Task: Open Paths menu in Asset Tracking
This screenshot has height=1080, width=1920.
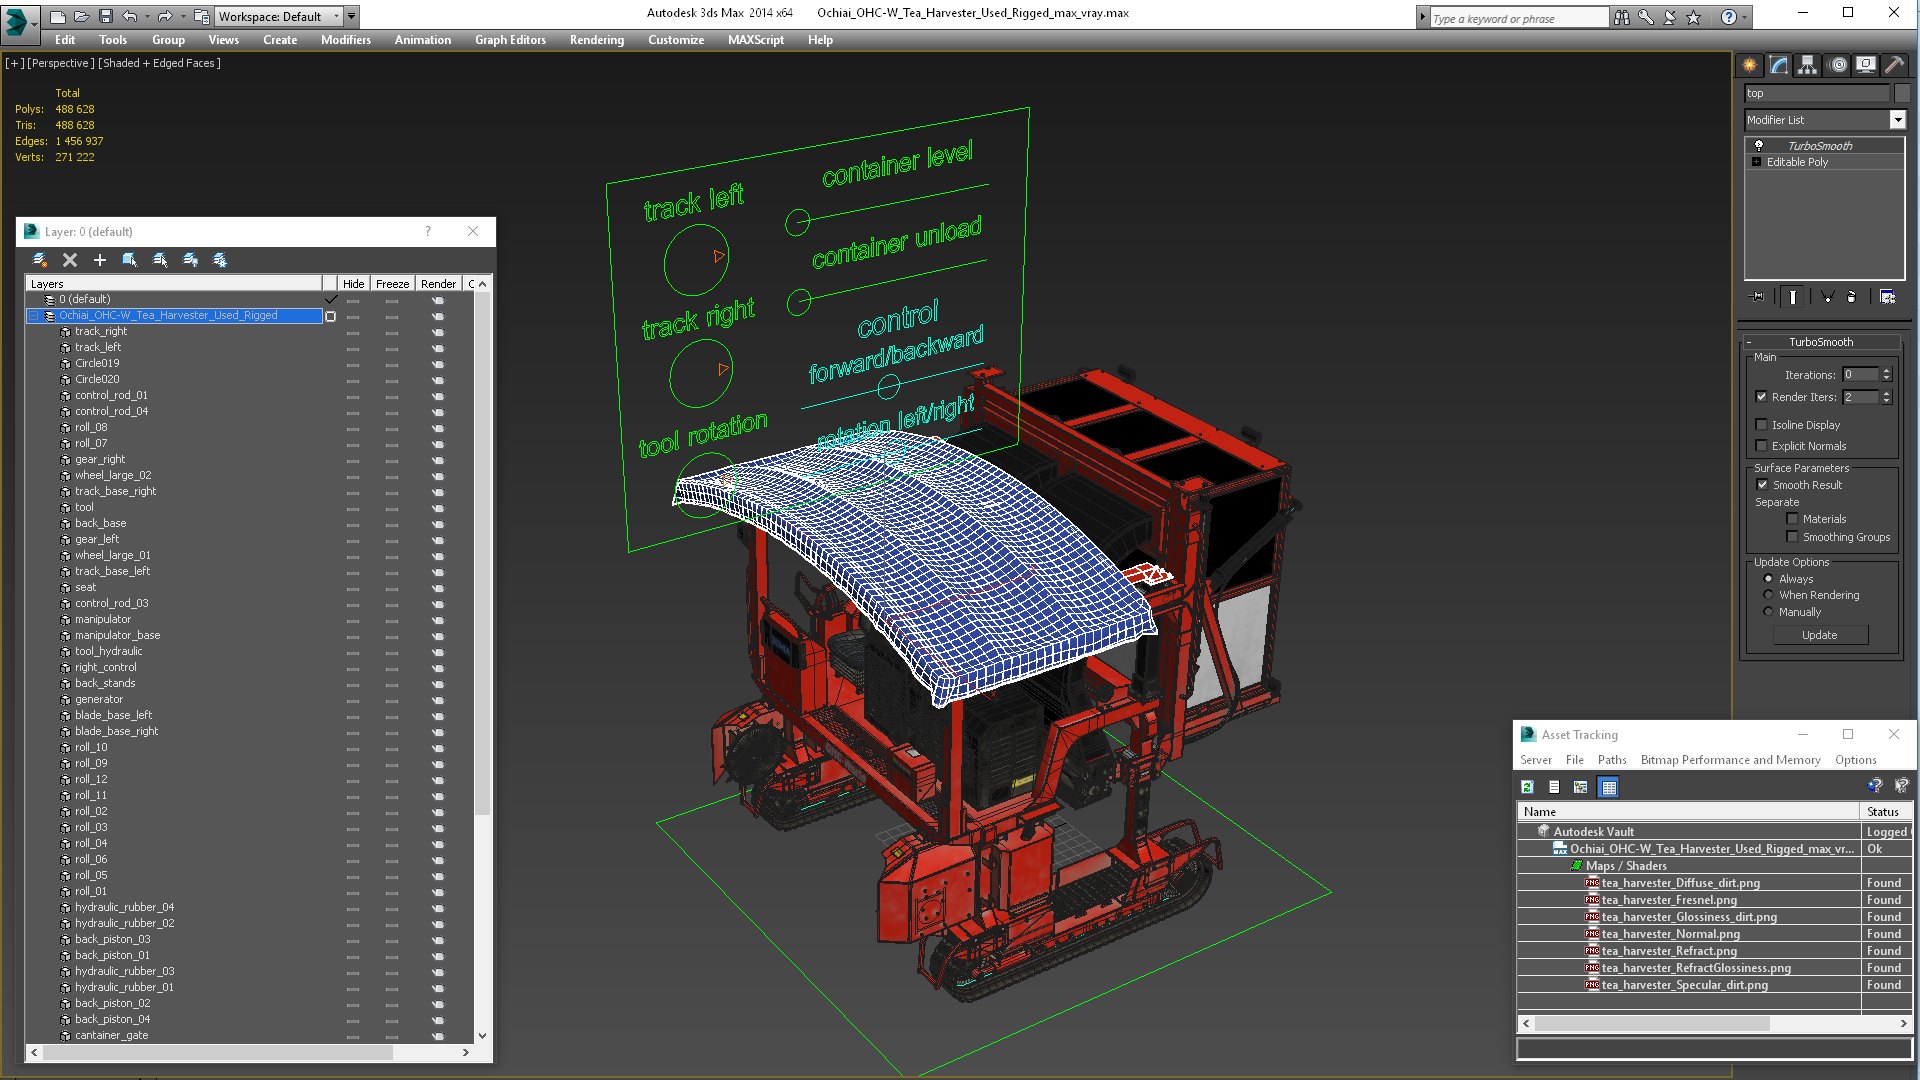Action: coord(1612,760)
